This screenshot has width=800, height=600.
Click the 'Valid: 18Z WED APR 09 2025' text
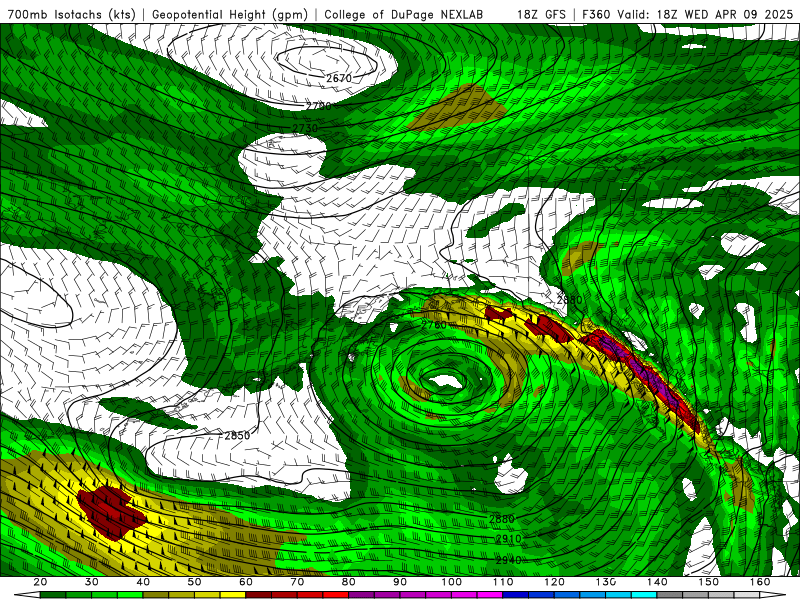point(705,14)
